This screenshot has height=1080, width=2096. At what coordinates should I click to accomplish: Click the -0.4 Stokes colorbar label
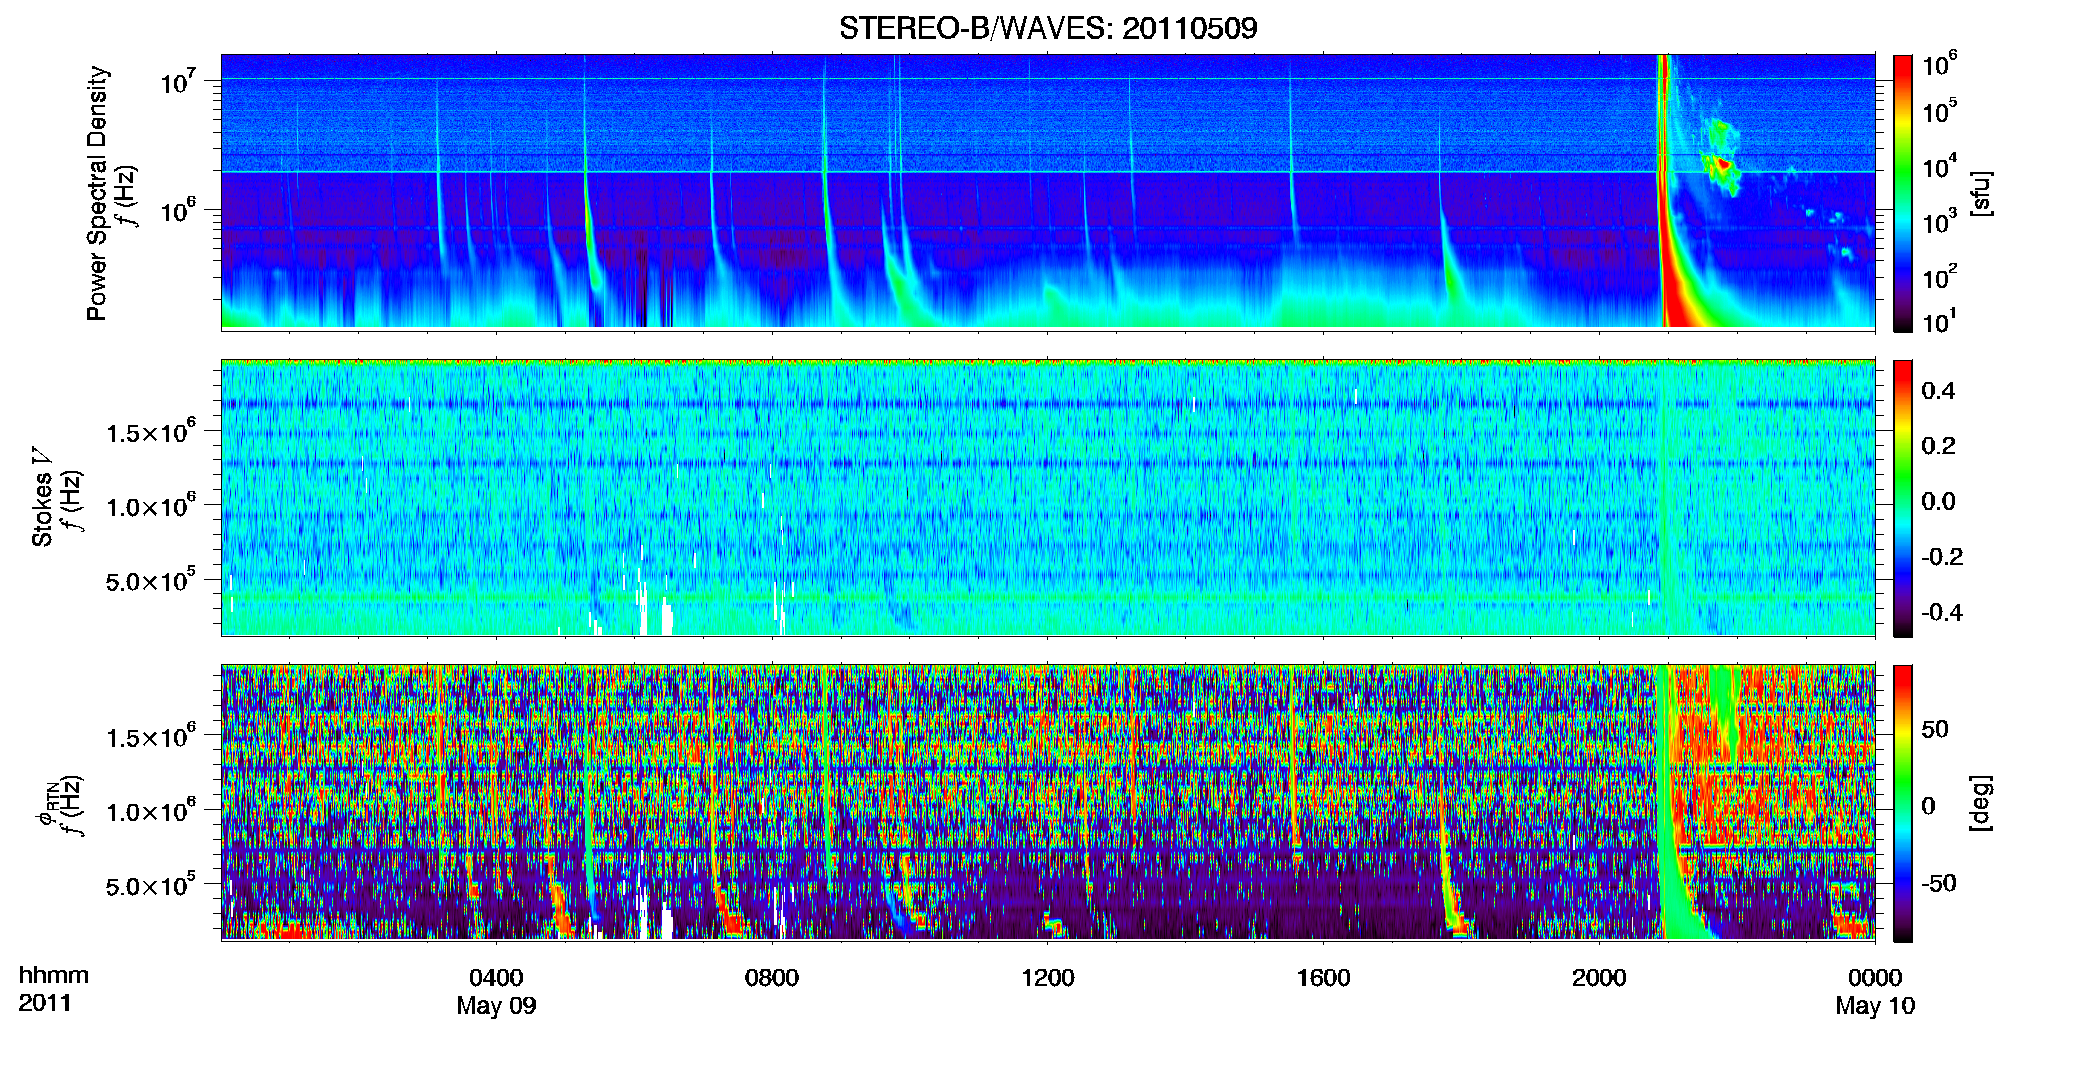pos(1942,612)
